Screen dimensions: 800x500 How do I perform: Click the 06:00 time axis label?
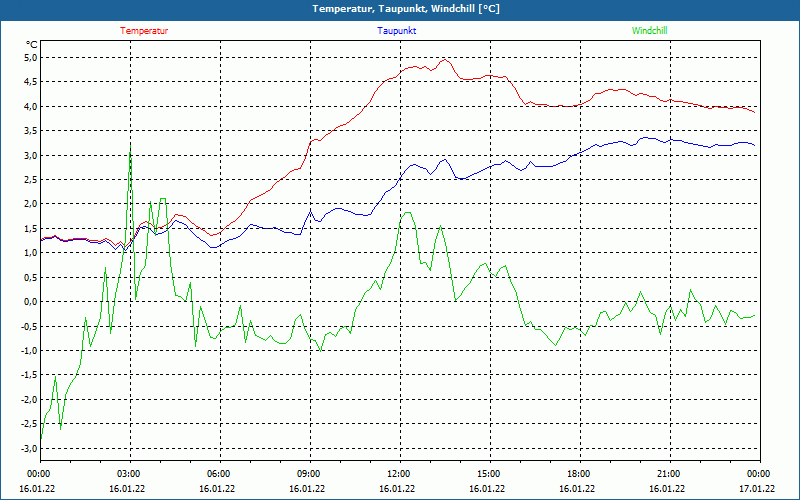(220, 474)
